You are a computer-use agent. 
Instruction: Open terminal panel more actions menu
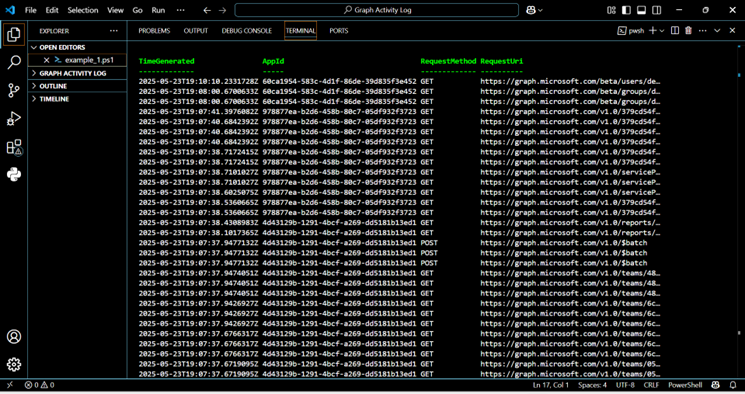pyautogui.click(x=703, y=30)
